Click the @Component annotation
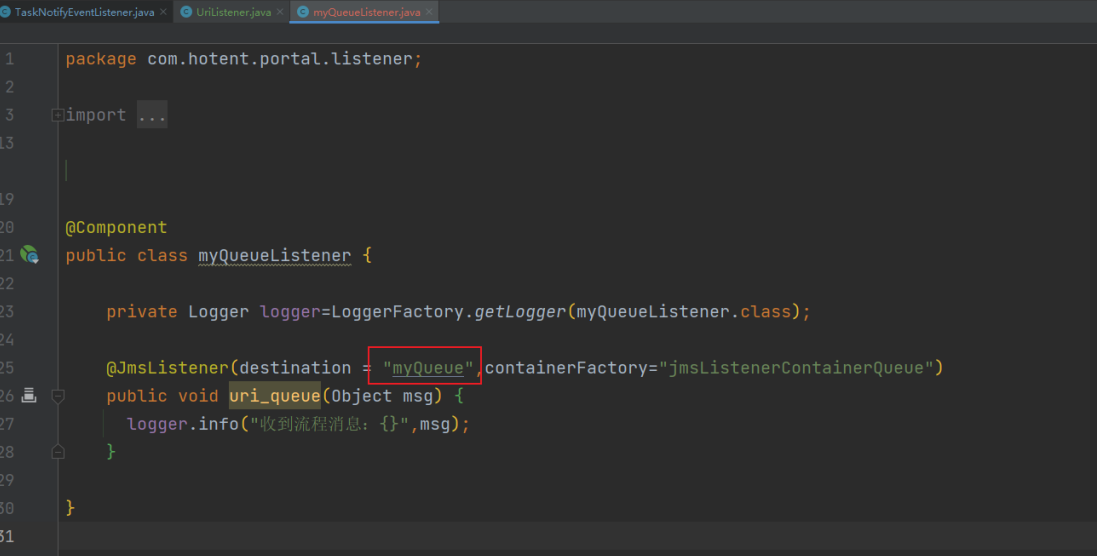1097x556 pixels. (116, 227)
